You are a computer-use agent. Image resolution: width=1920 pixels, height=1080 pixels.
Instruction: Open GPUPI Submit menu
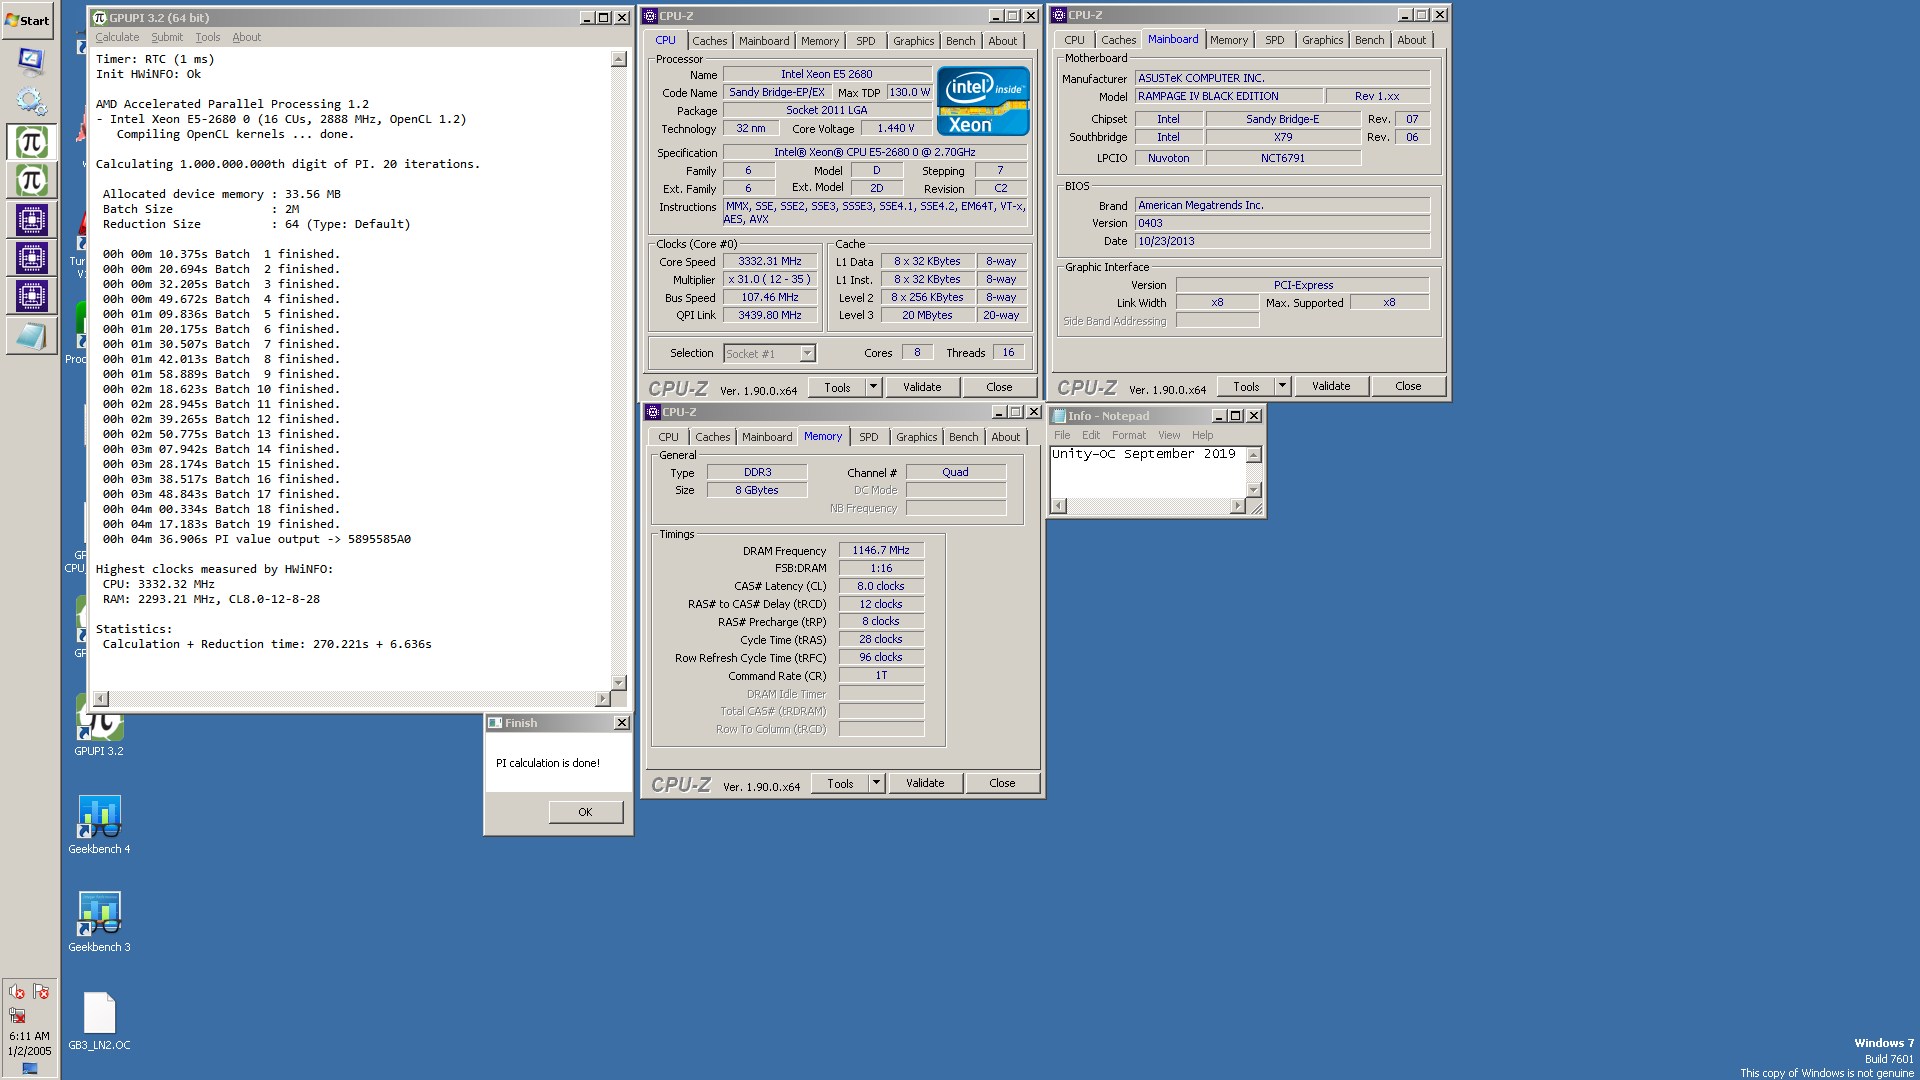click(x=167, y=37)
